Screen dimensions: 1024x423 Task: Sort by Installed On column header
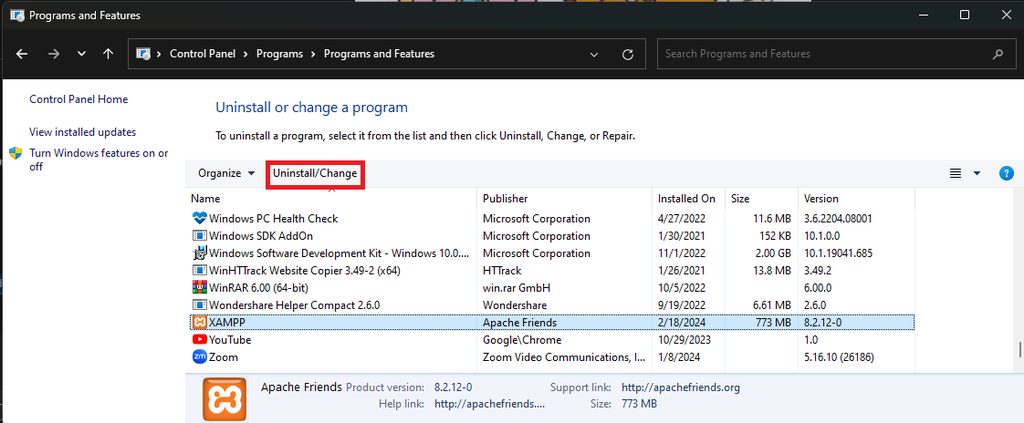(x=686, y=198)
